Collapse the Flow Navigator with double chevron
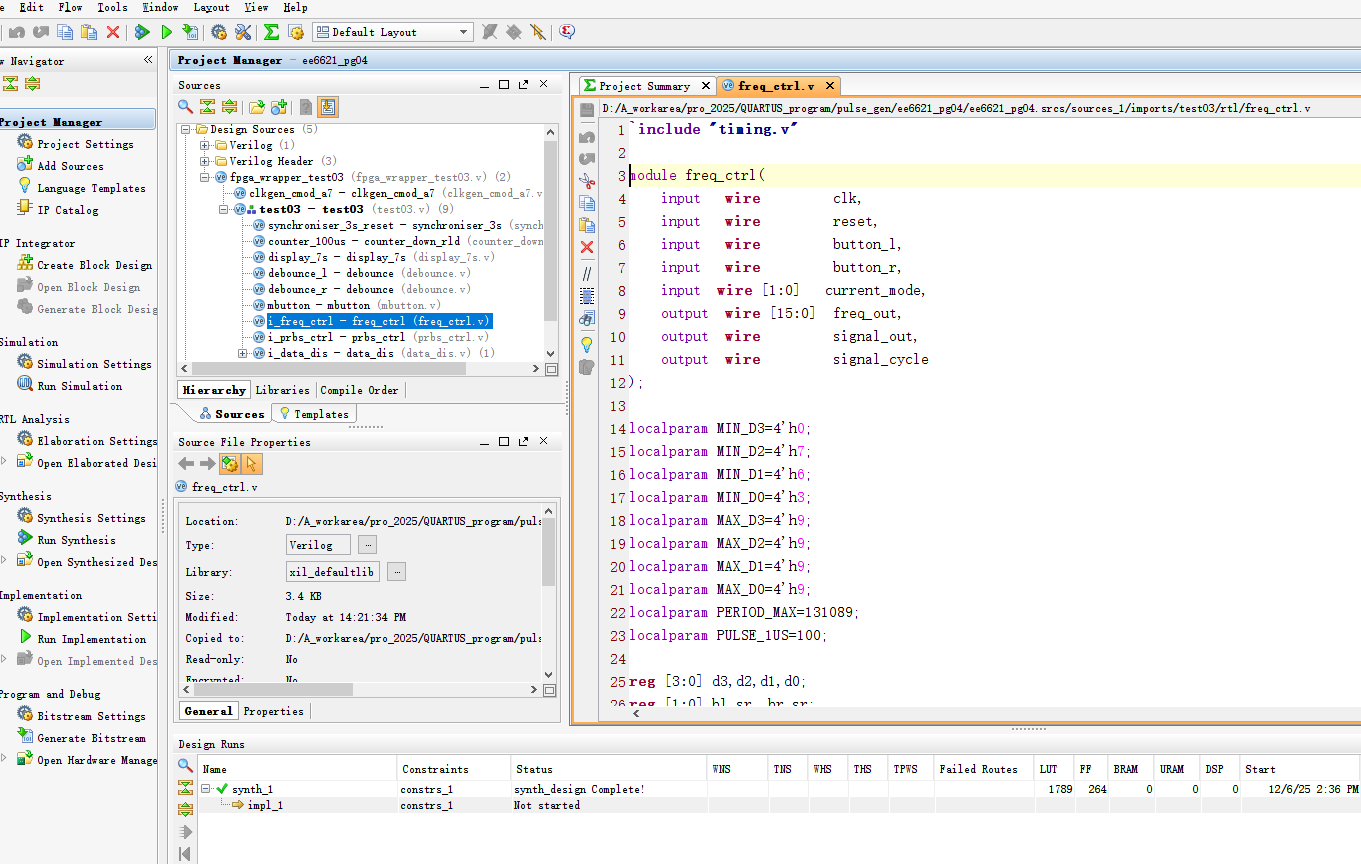Viewport: 1361px width, 864px height. pyautogui.click(x=148, y=60)
